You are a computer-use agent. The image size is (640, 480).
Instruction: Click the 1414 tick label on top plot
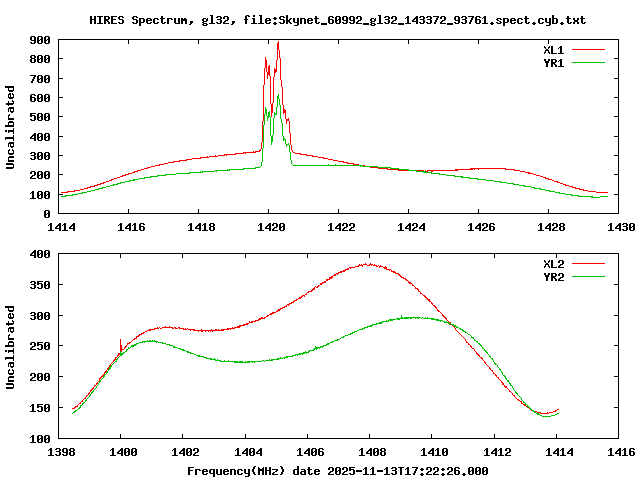61,227
